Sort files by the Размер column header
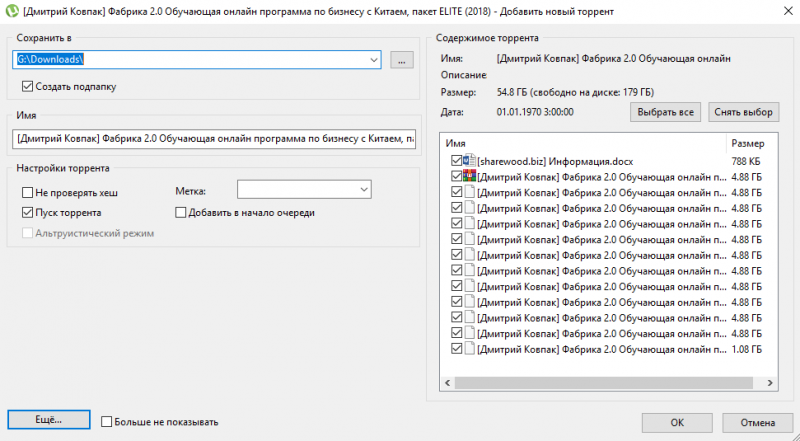 (x=752, y=143)
